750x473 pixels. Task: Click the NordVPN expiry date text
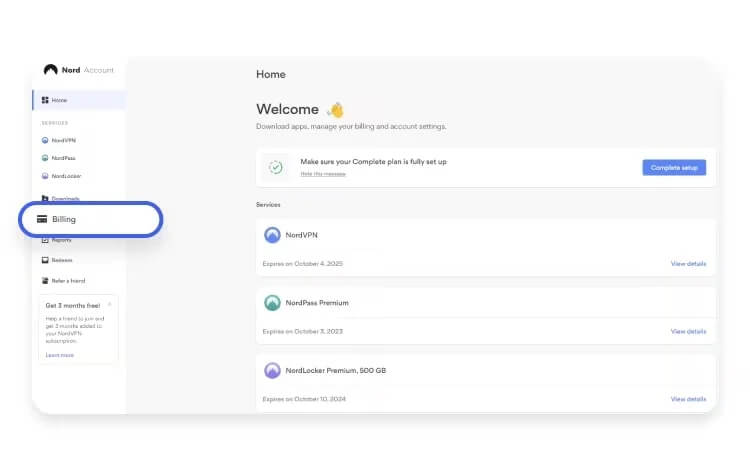(303, 264)
